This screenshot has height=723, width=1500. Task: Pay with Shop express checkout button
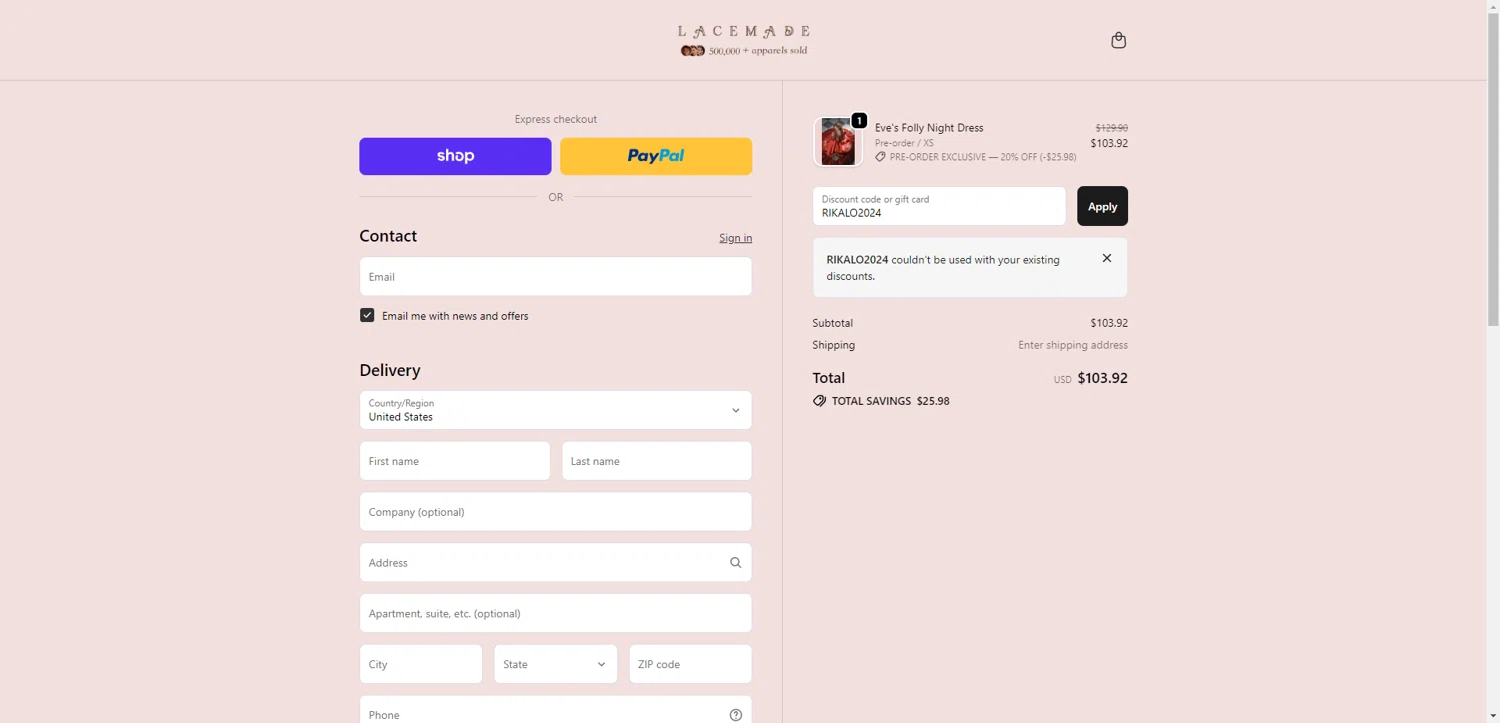point(455,156)
